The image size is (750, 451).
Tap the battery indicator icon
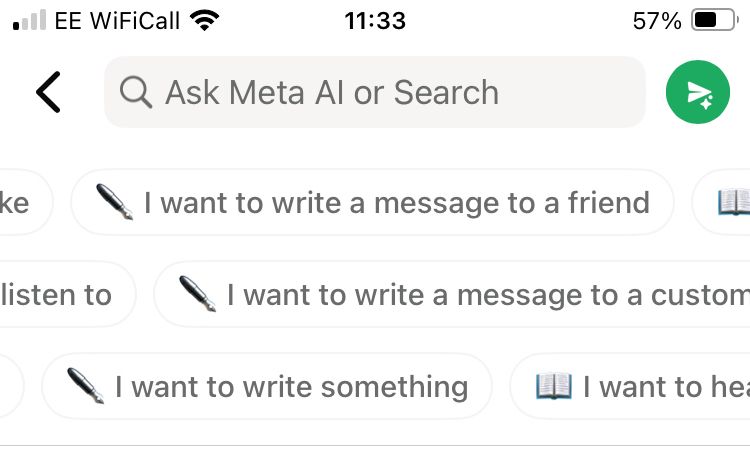715,20
